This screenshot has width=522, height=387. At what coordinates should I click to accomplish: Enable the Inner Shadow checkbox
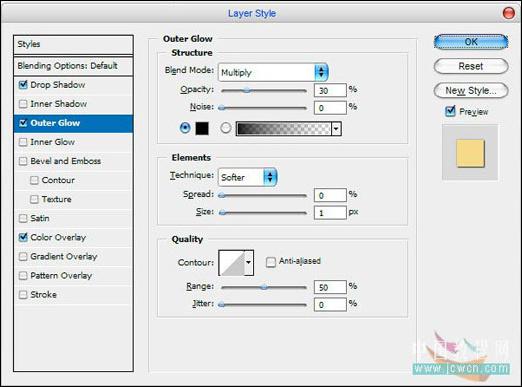pyautogui.click(x=23, y=104)
